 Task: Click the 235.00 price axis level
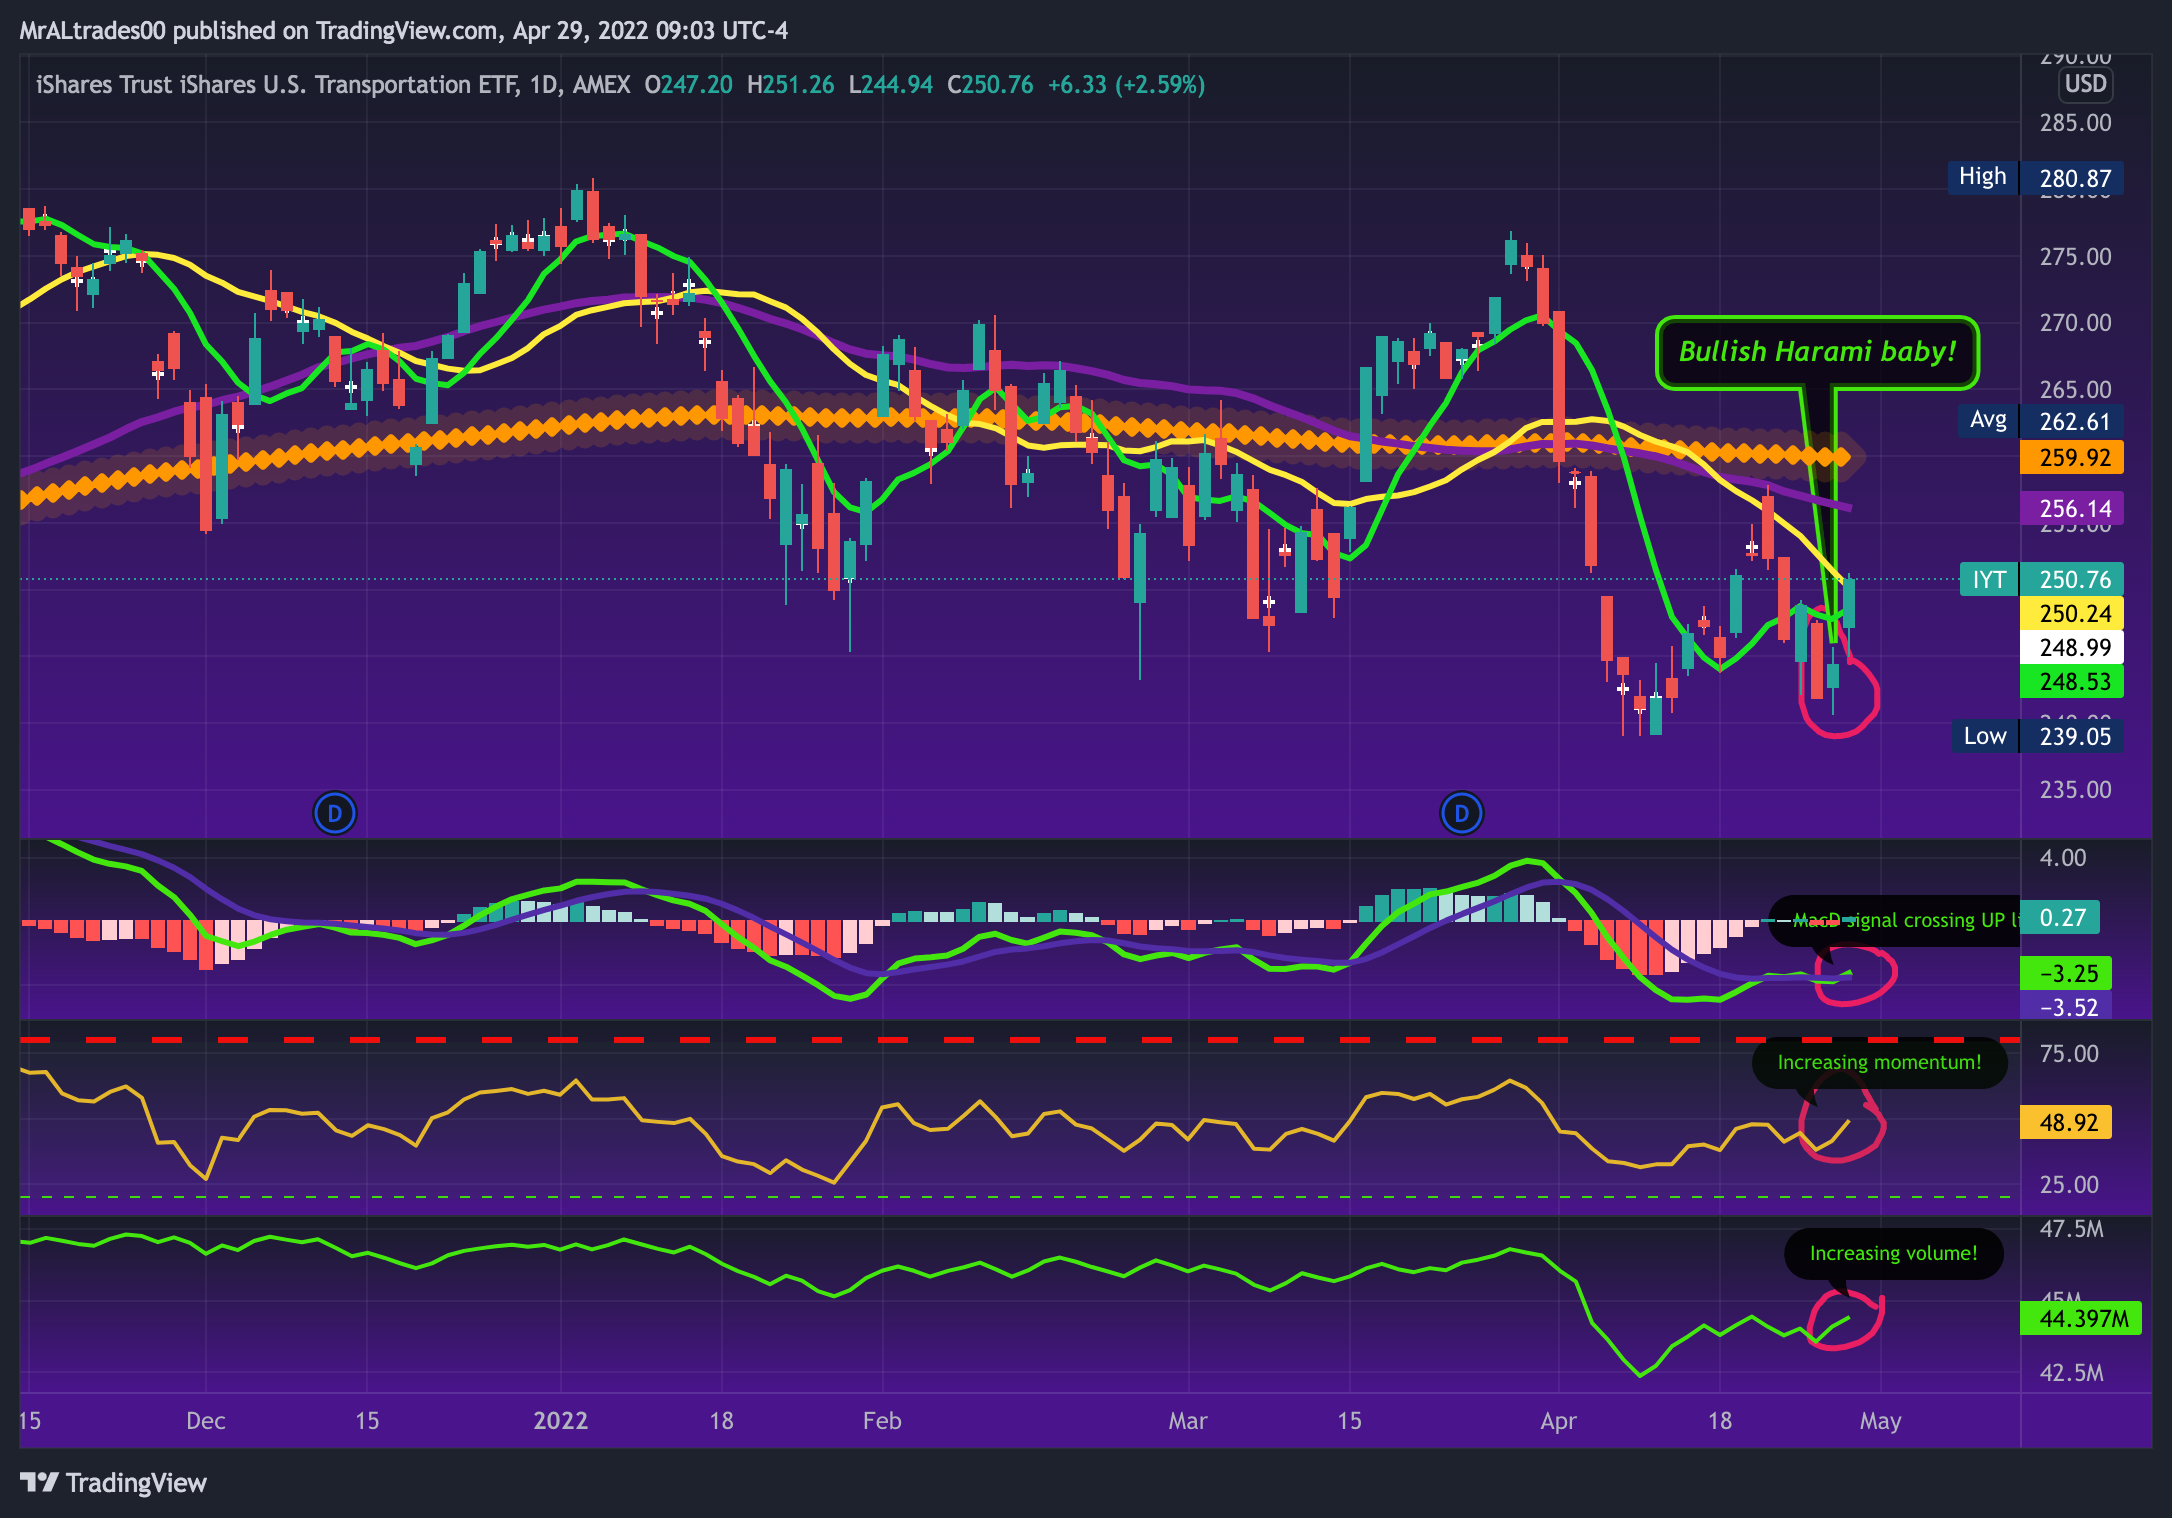2076,790
